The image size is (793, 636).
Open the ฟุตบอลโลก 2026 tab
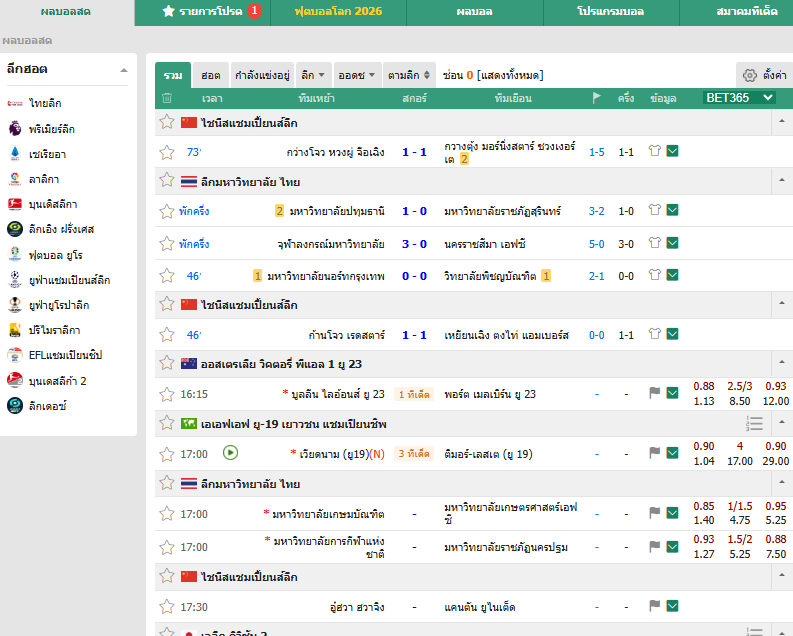338,12
